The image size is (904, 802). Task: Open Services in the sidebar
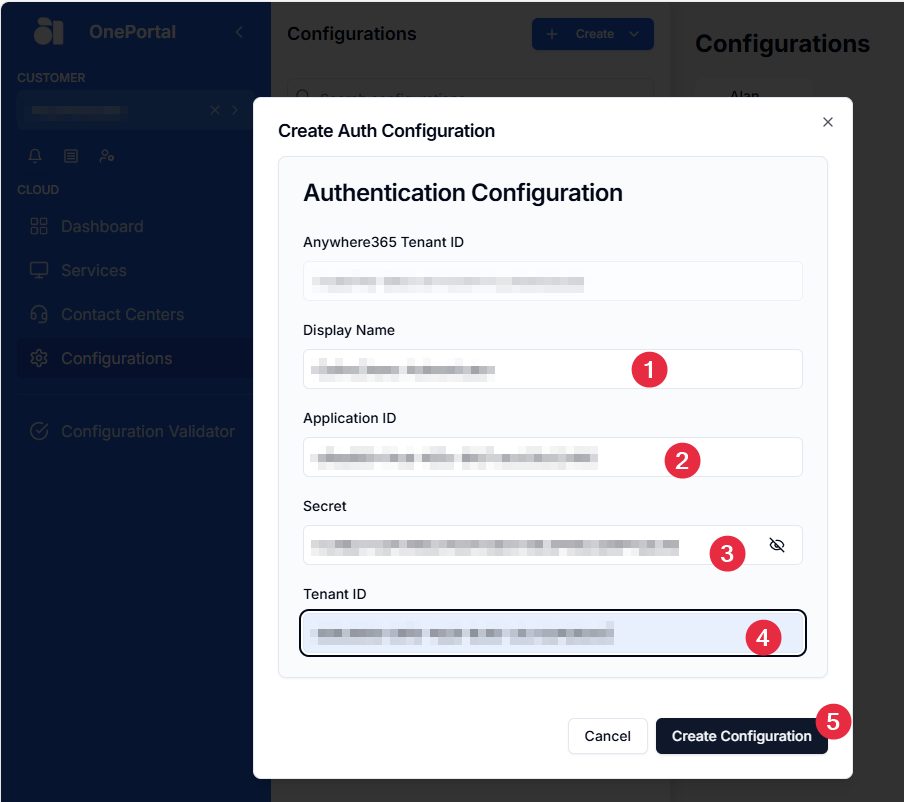click(x=135, y=270)
